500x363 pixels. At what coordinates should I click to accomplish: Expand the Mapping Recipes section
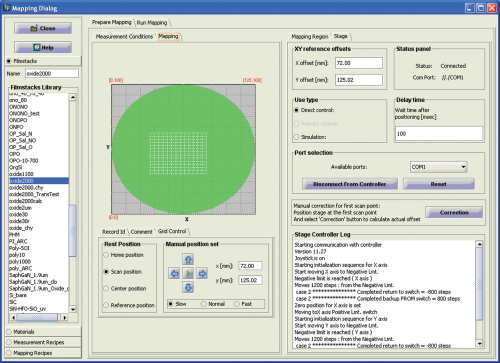(43, 353)
